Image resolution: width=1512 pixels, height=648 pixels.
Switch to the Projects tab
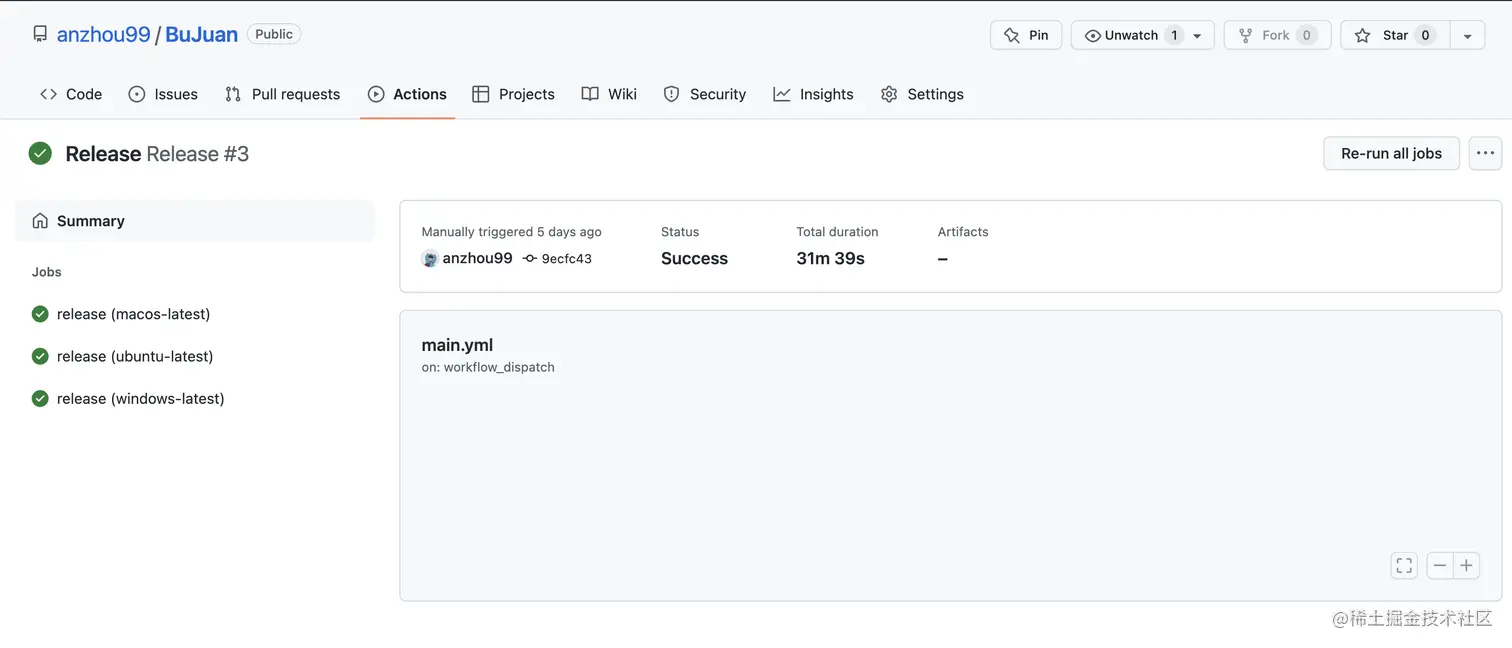click(513, 94)
